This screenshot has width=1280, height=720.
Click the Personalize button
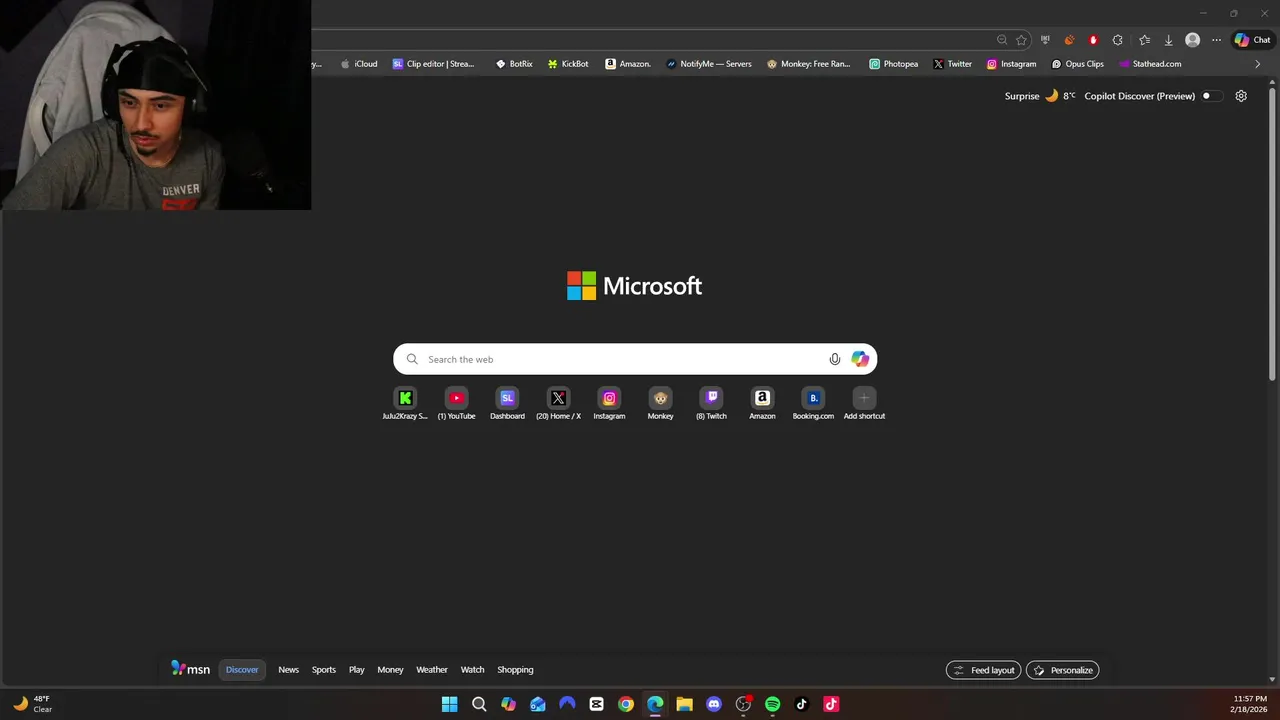(1062, 670)
